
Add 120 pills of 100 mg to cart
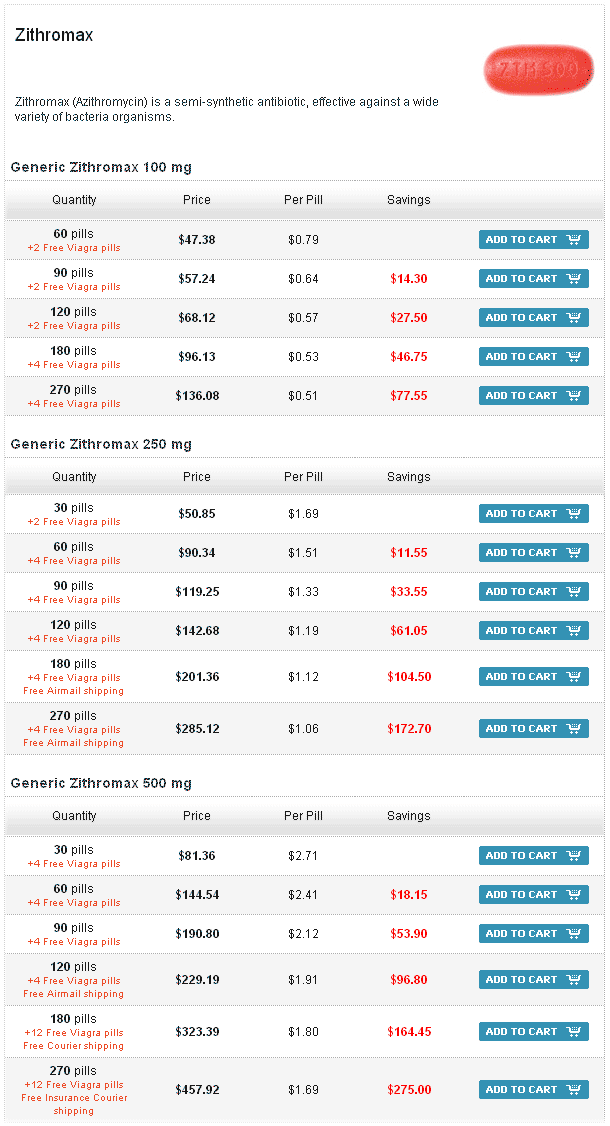[x=533, y=318]
